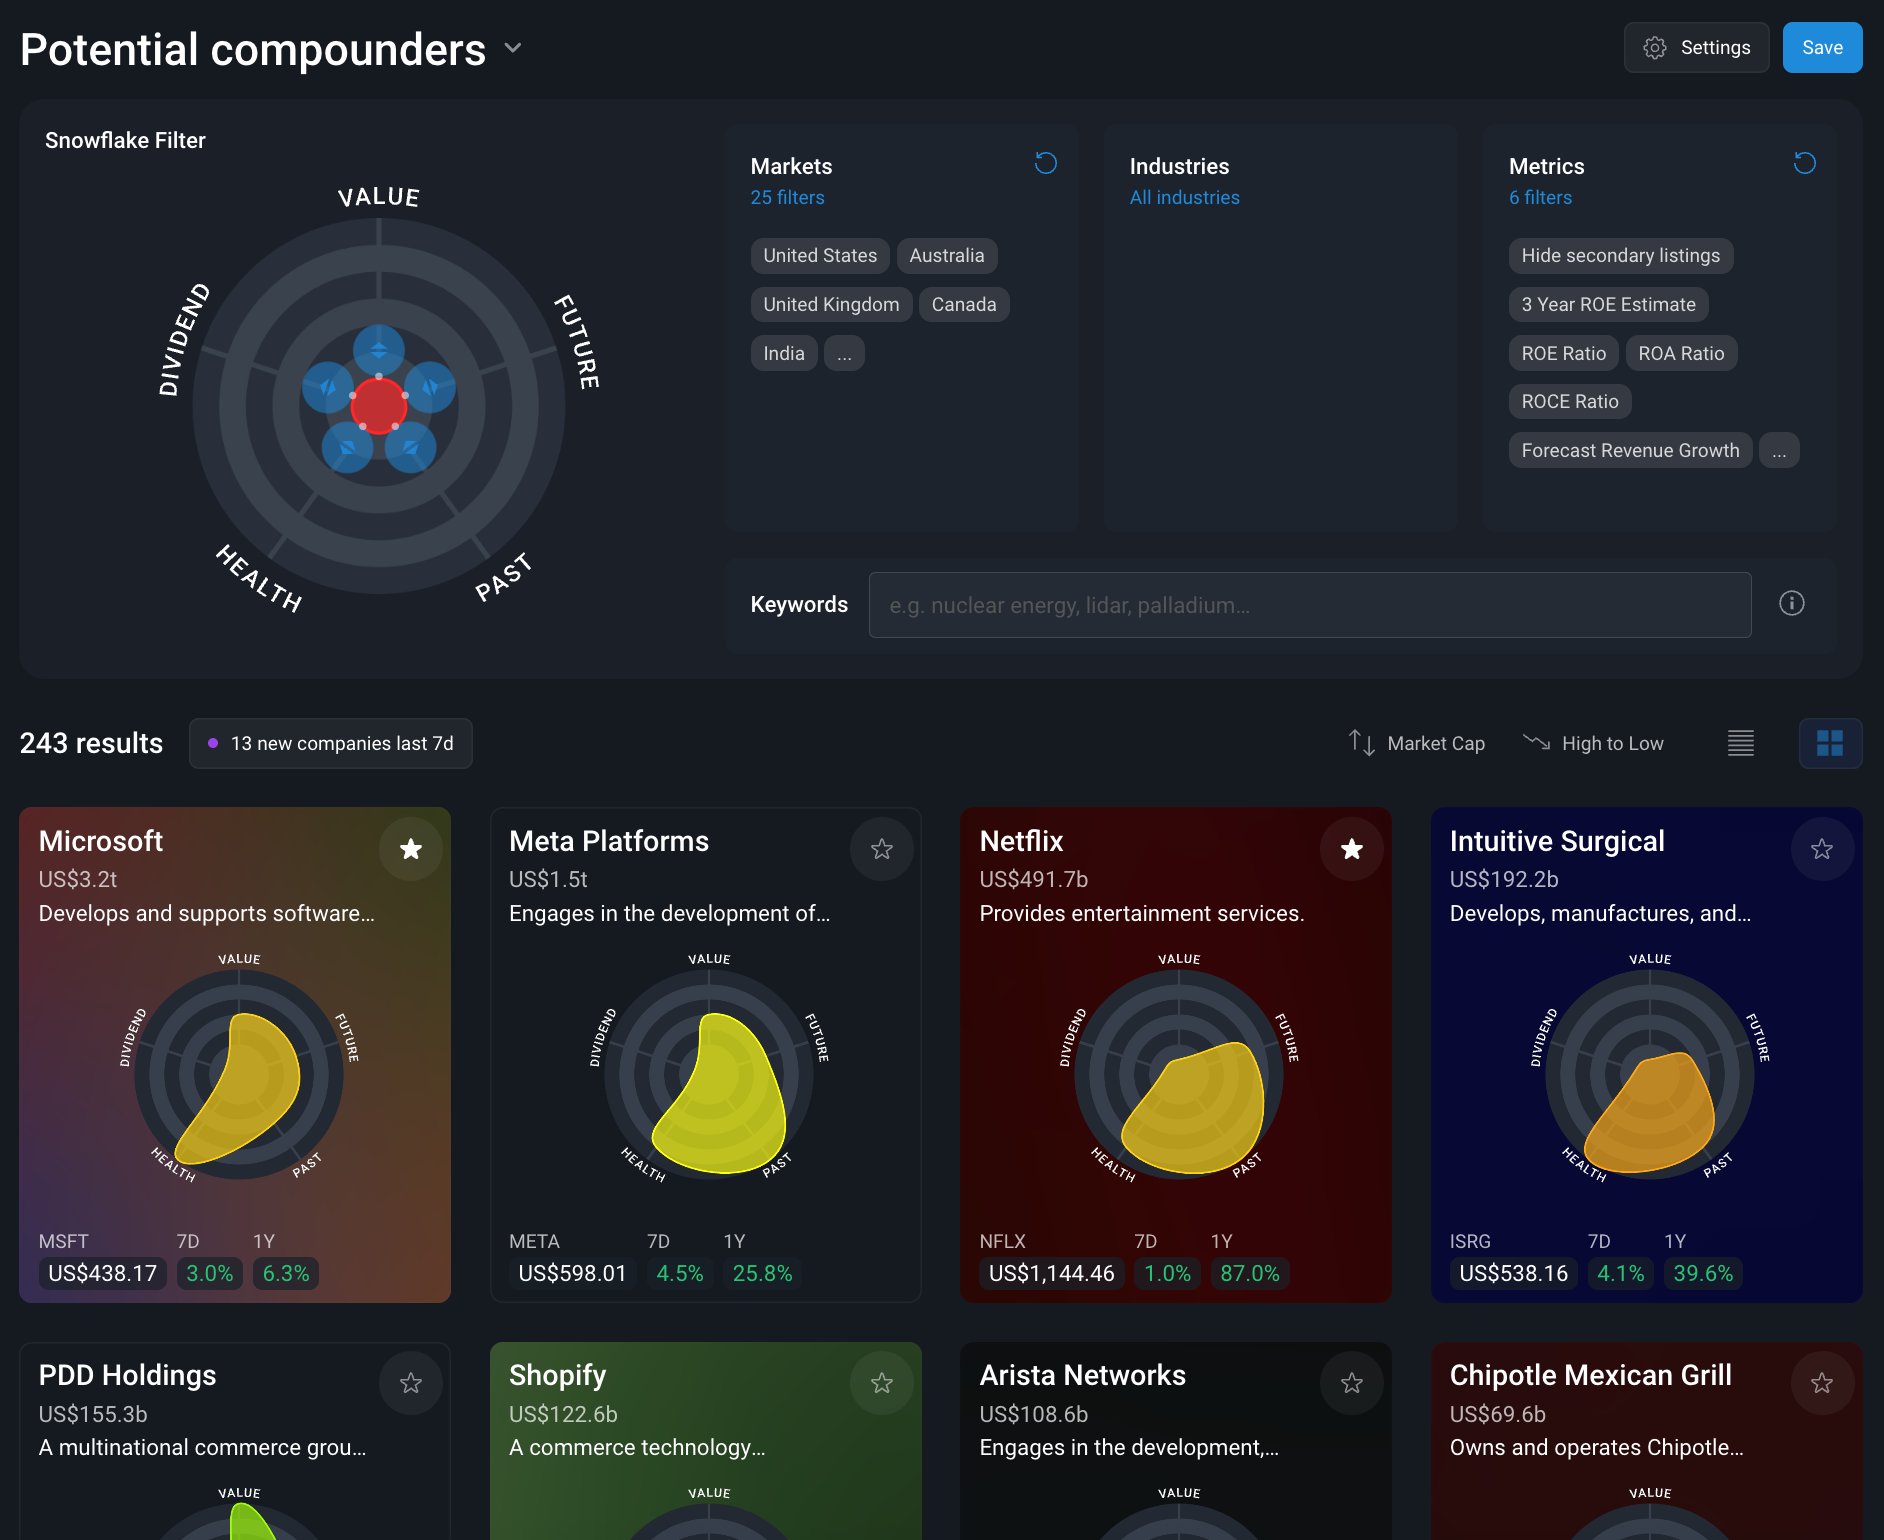
Task: Click the 243 results heading
Action: click(x=91, y=744)
